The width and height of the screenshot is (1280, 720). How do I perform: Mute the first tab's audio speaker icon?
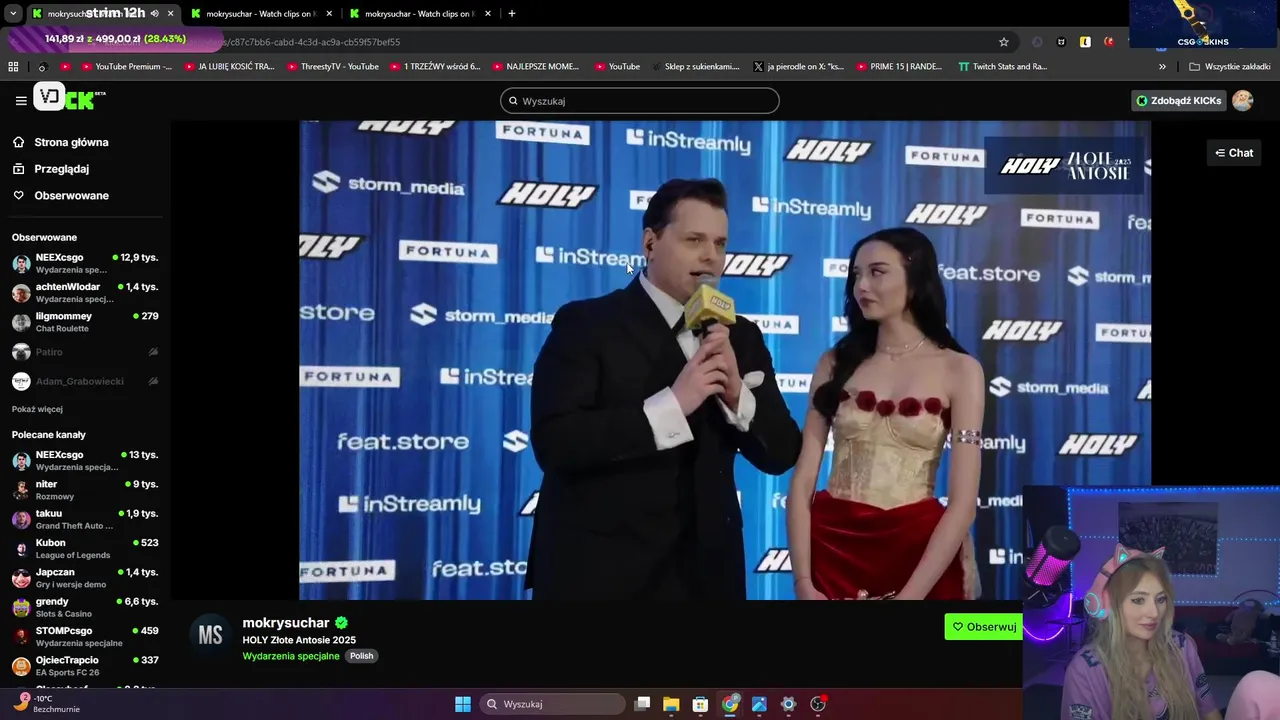coord(154,14)
